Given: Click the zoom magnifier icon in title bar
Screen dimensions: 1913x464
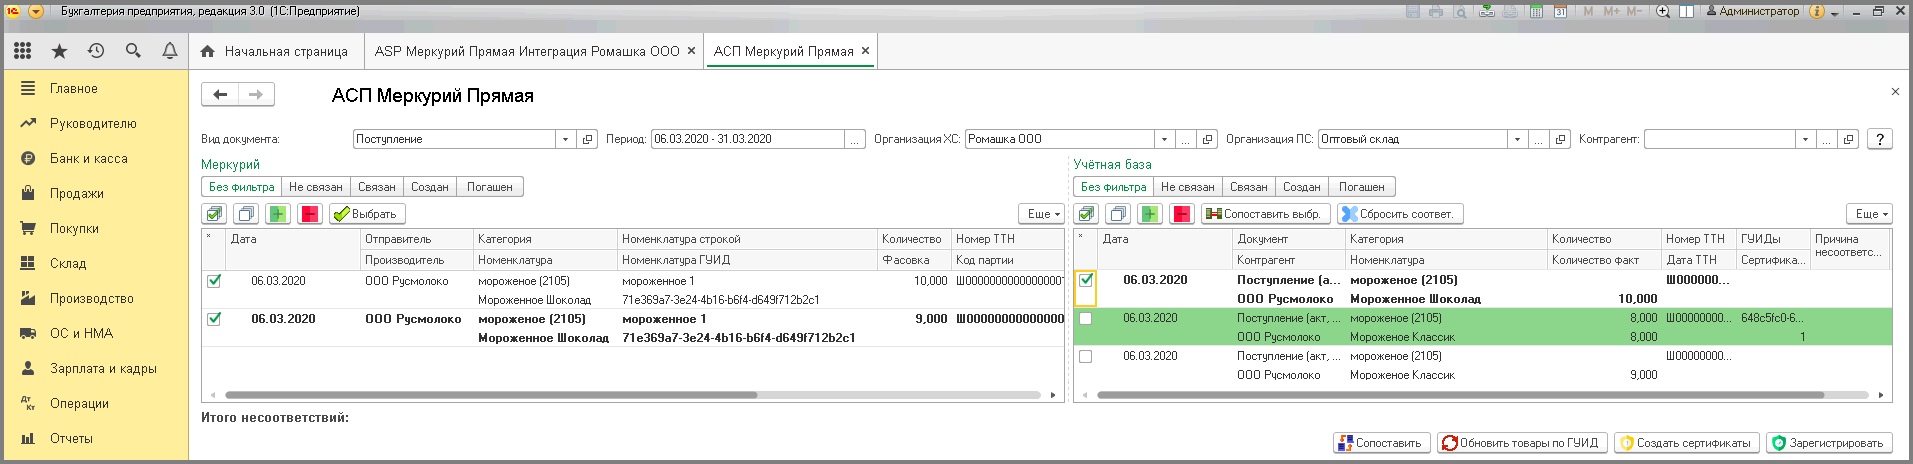Looking at the screenshot, I should (x=1663, y=11).
